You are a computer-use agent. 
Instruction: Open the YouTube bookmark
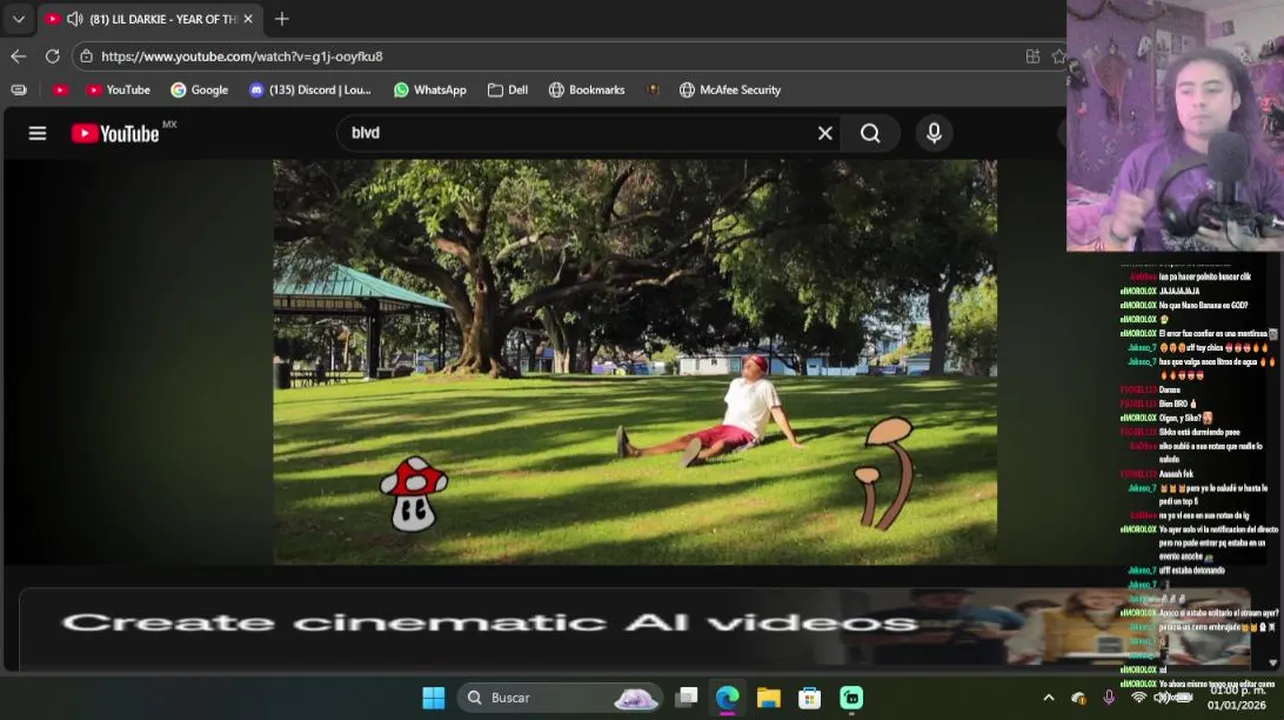tap(118, 90)
